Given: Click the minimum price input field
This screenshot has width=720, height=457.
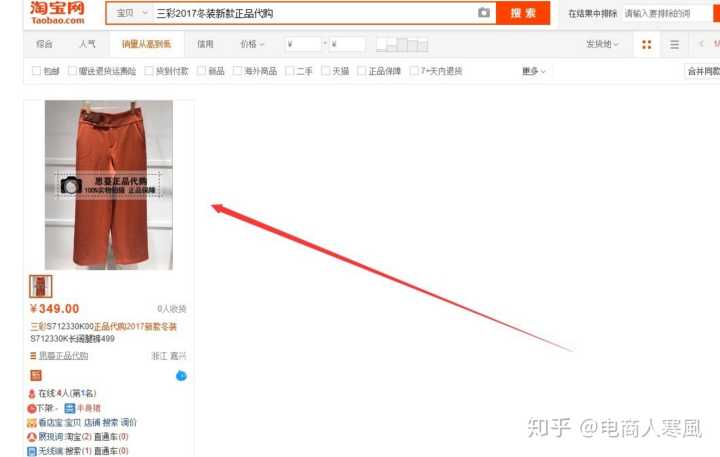Looking at the screenshot, I should point(303,44).
